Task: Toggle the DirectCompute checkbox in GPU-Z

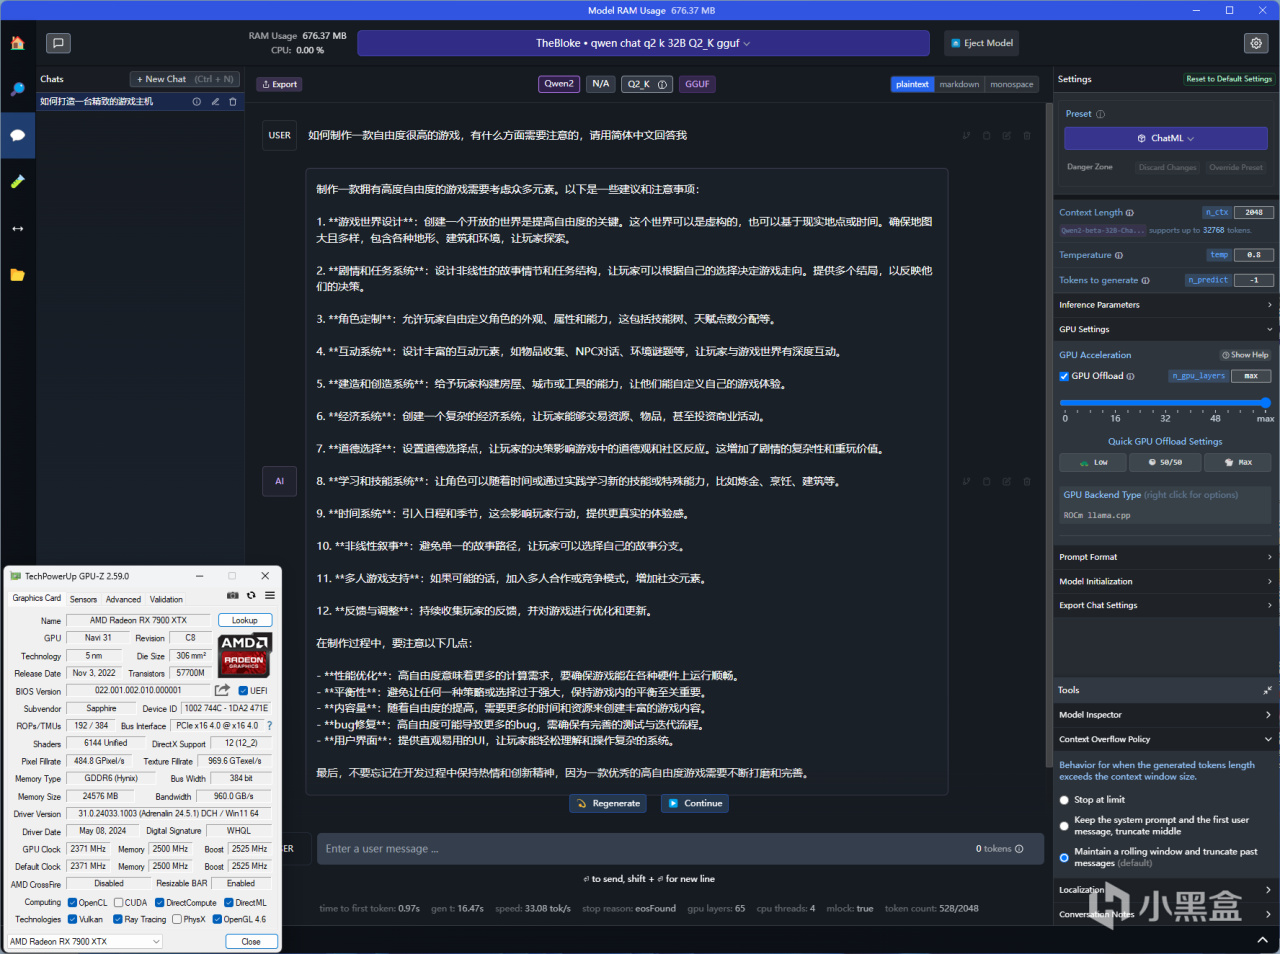Action: click(x=160, y=903)
